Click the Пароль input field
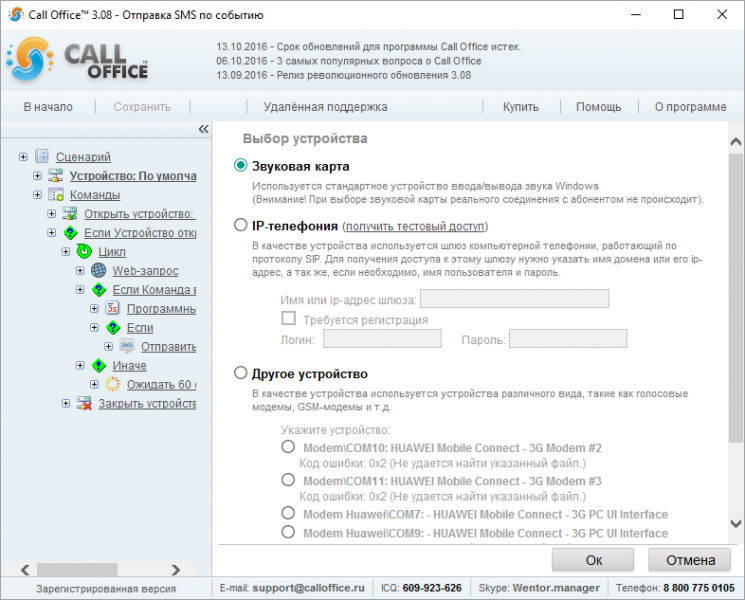Image resolution: width=745 pixels, height=600 pixels. tap(568, 339)
